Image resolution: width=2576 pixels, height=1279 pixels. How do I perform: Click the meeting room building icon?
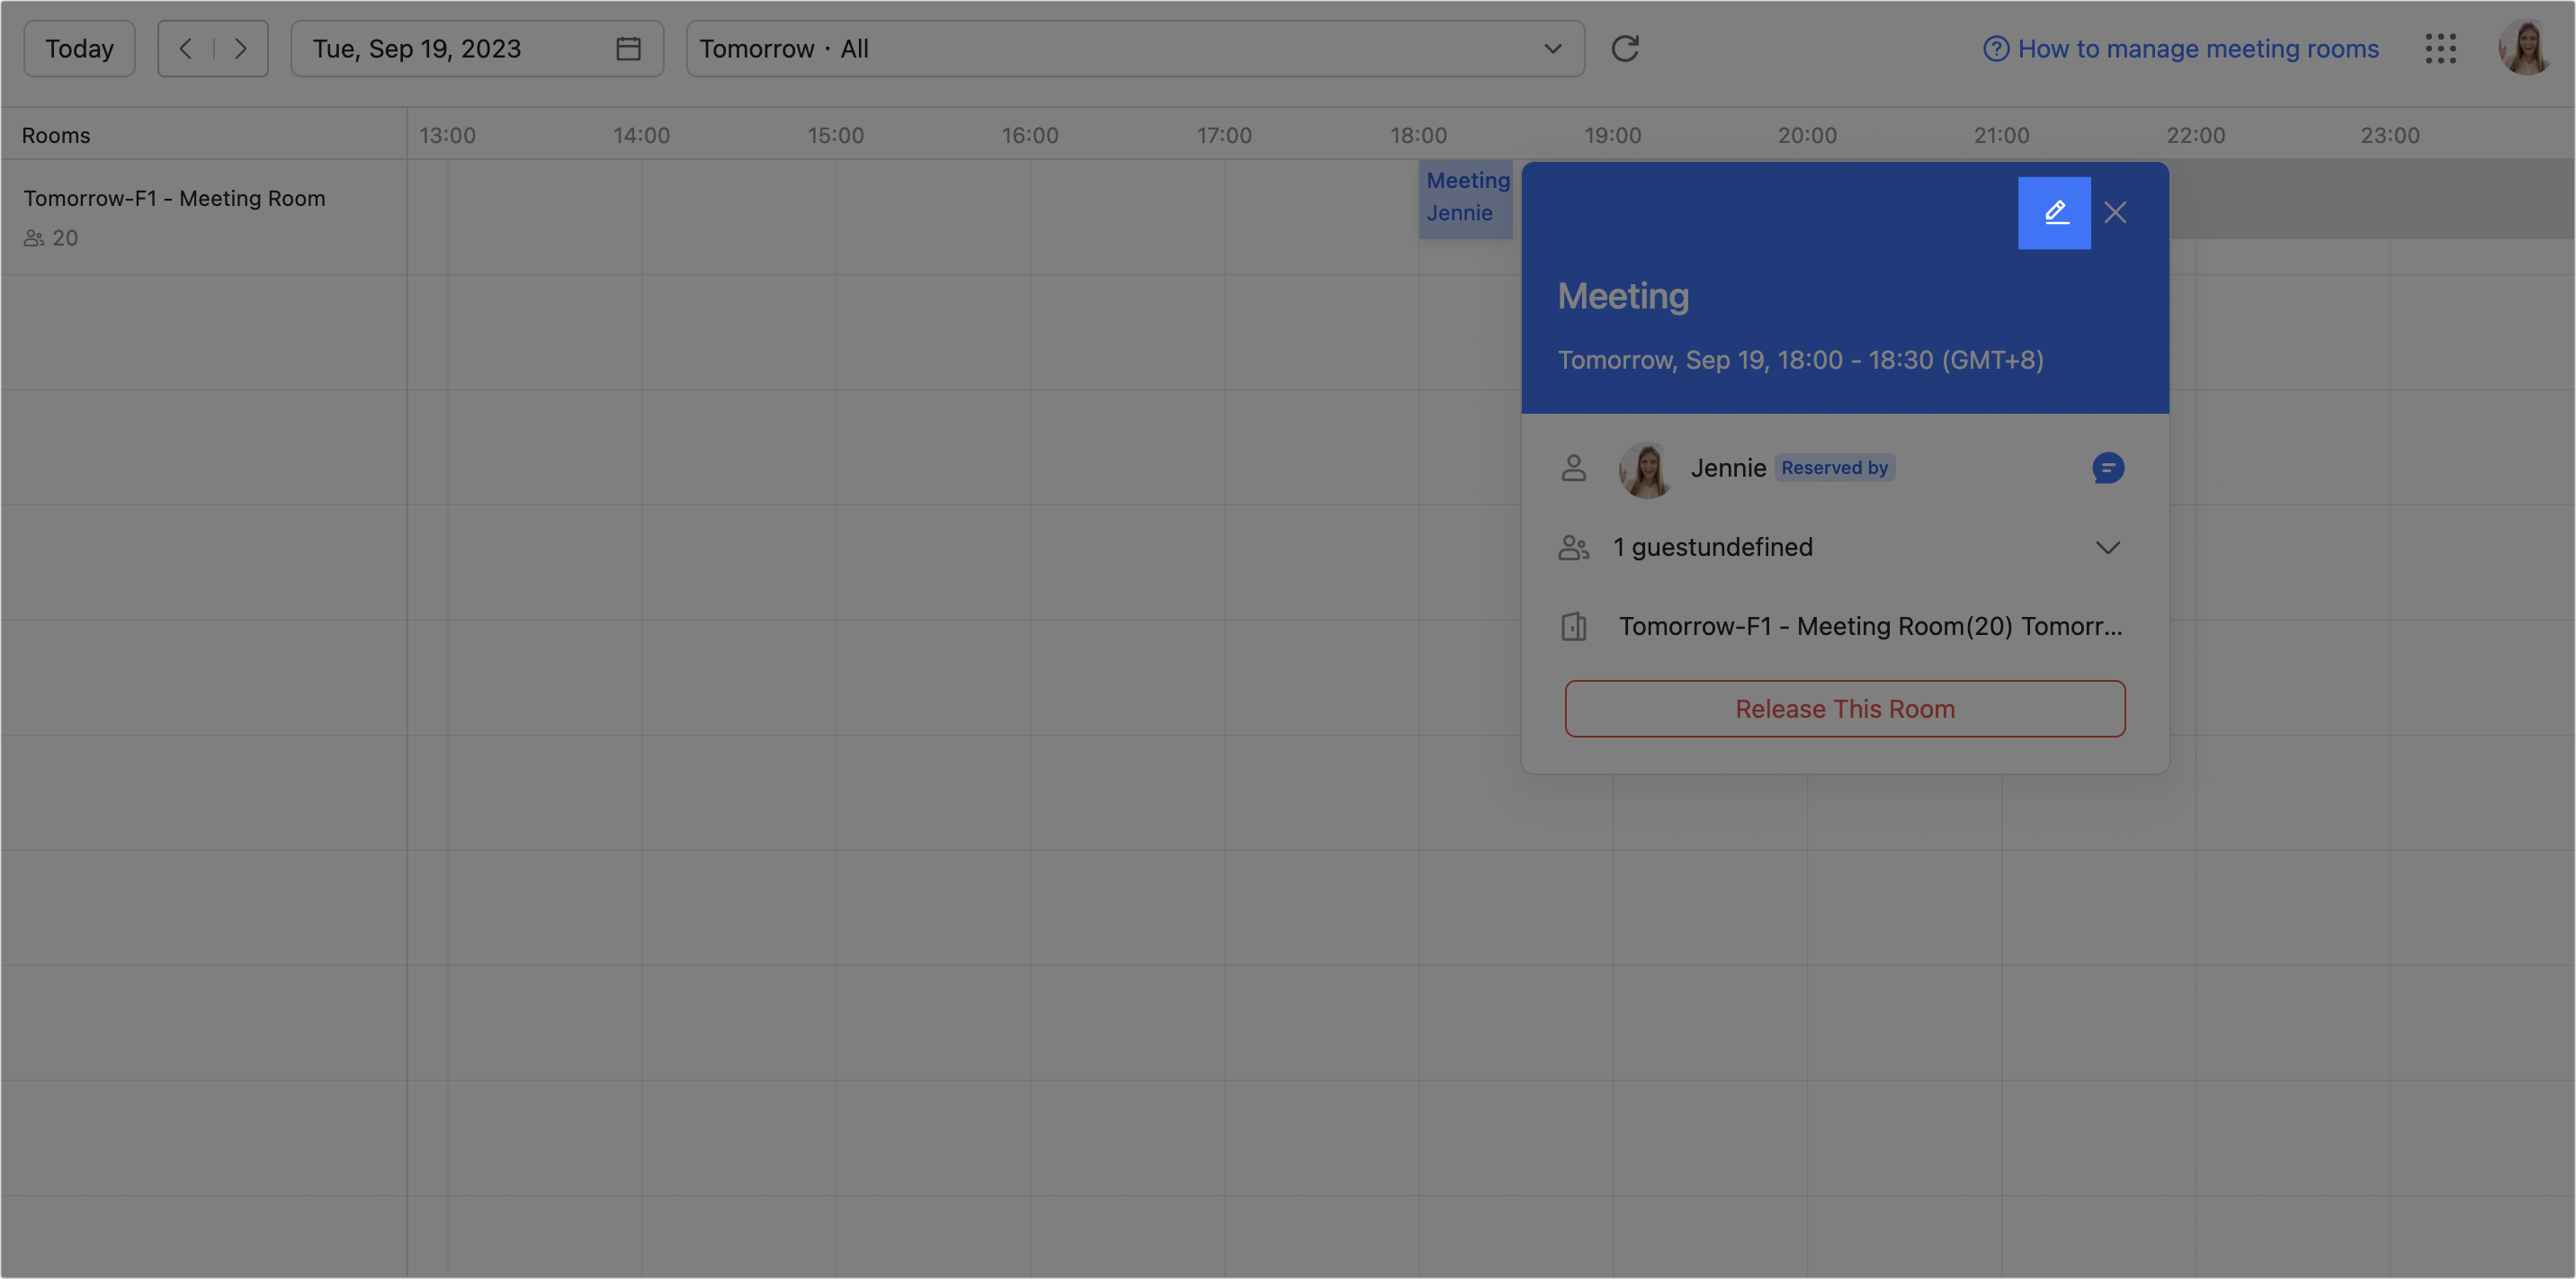(x=1574, y=627)
